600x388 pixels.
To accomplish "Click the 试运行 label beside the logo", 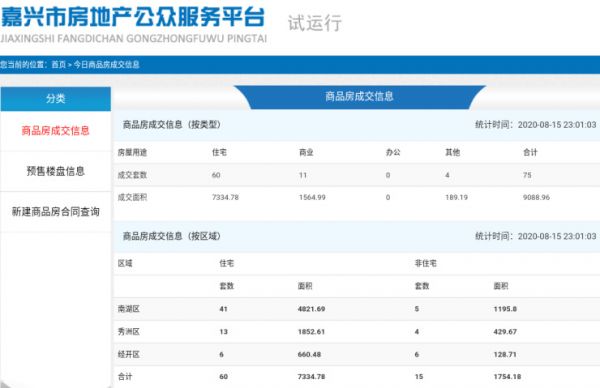I will (x=315, y=23).
